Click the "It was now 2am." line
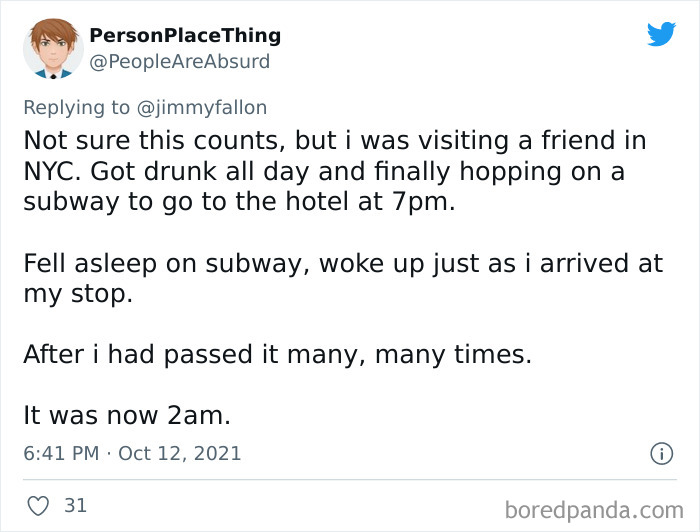Viewport: 700px width, 532px height. point(127,415)
